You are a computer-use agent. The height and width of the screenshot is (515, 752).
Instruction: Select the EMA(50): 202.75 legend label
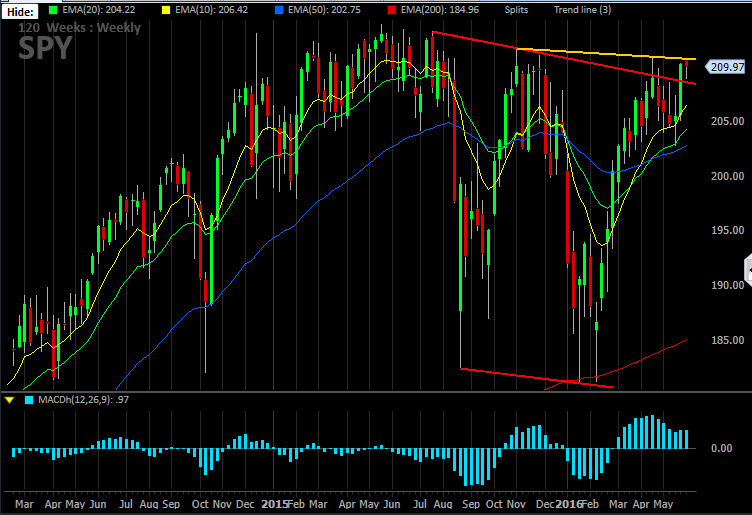coord(324,10)
